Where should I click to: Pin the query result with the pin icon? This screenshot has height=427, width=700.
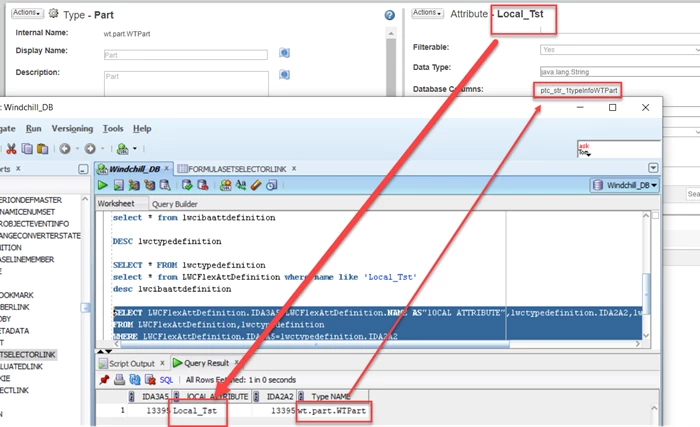(104, 380)
